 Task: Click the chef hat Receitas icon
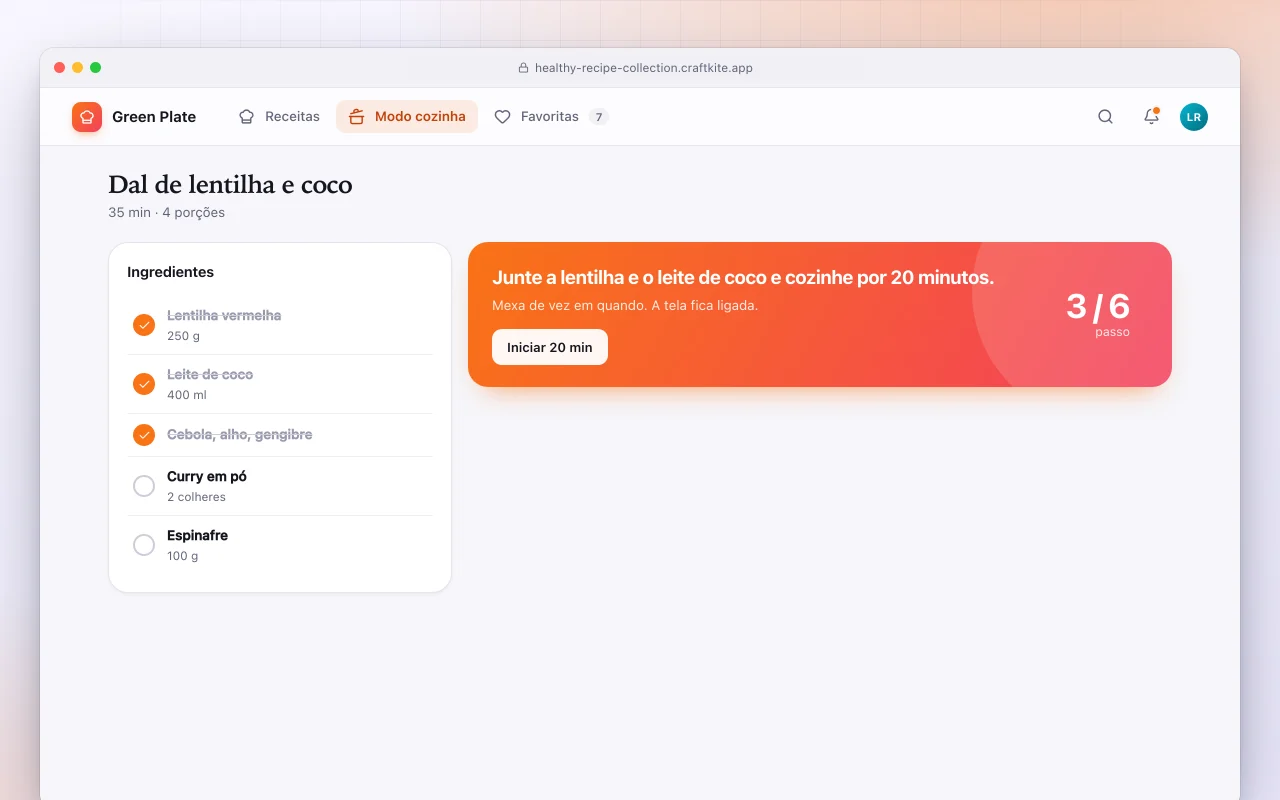pos(246,117)
